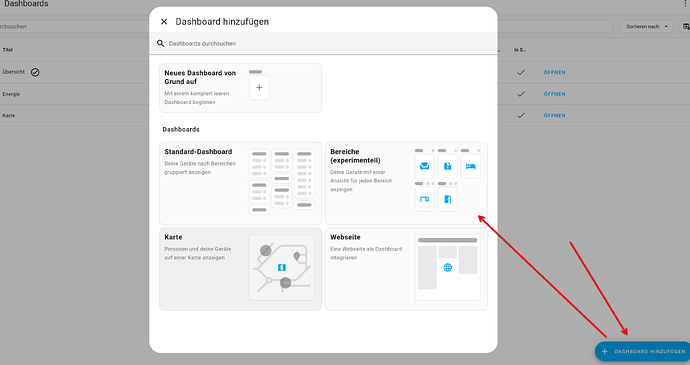Image resolution: width=690 pixels, height=365 pixels.
Task: Click the door icon in Bereiche preview
Action: click(448, 199)
